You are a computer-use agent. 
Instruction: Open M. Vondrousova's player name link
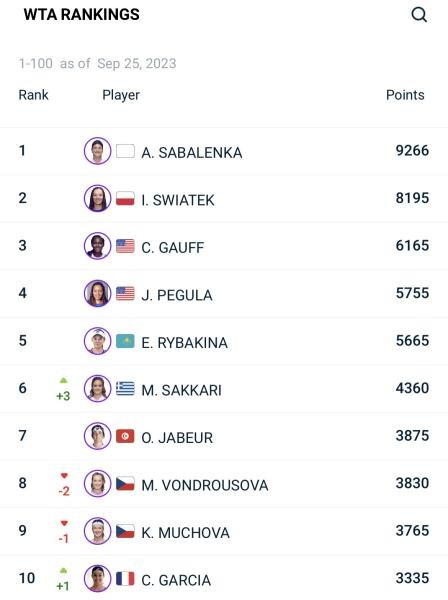point(205,485)
